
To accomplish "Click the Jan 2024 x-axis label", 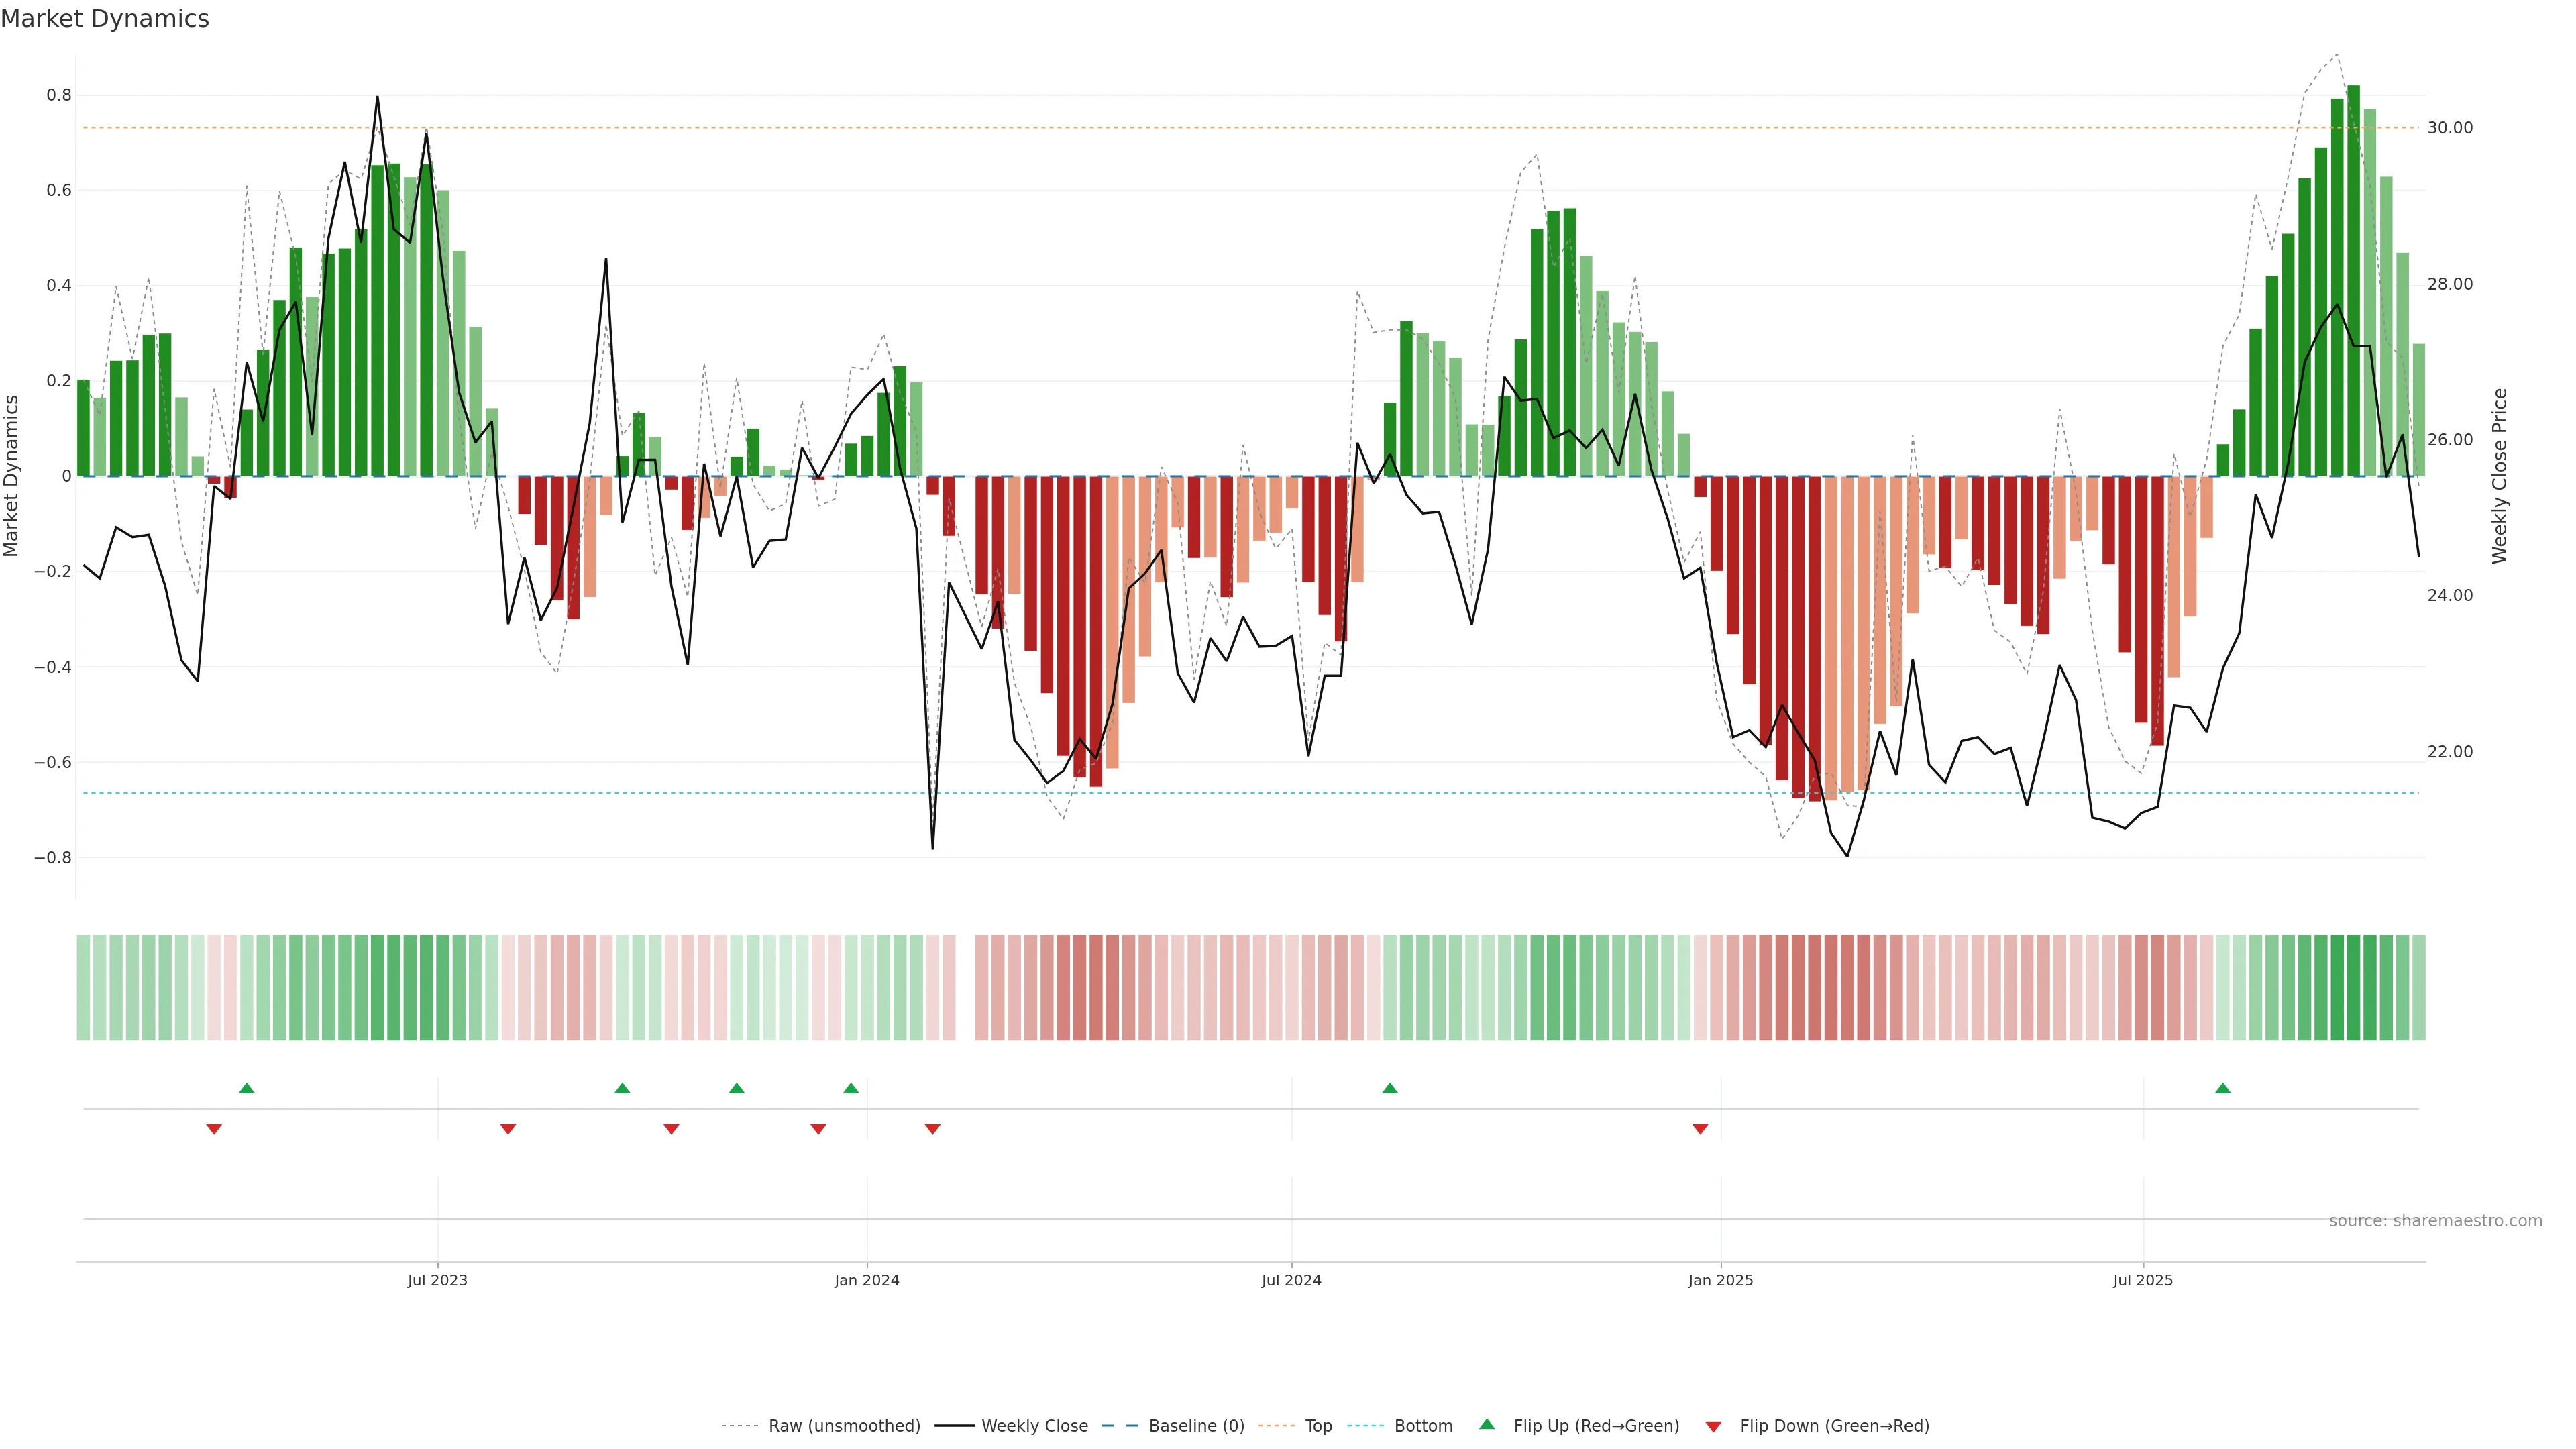I will 867,1280.
